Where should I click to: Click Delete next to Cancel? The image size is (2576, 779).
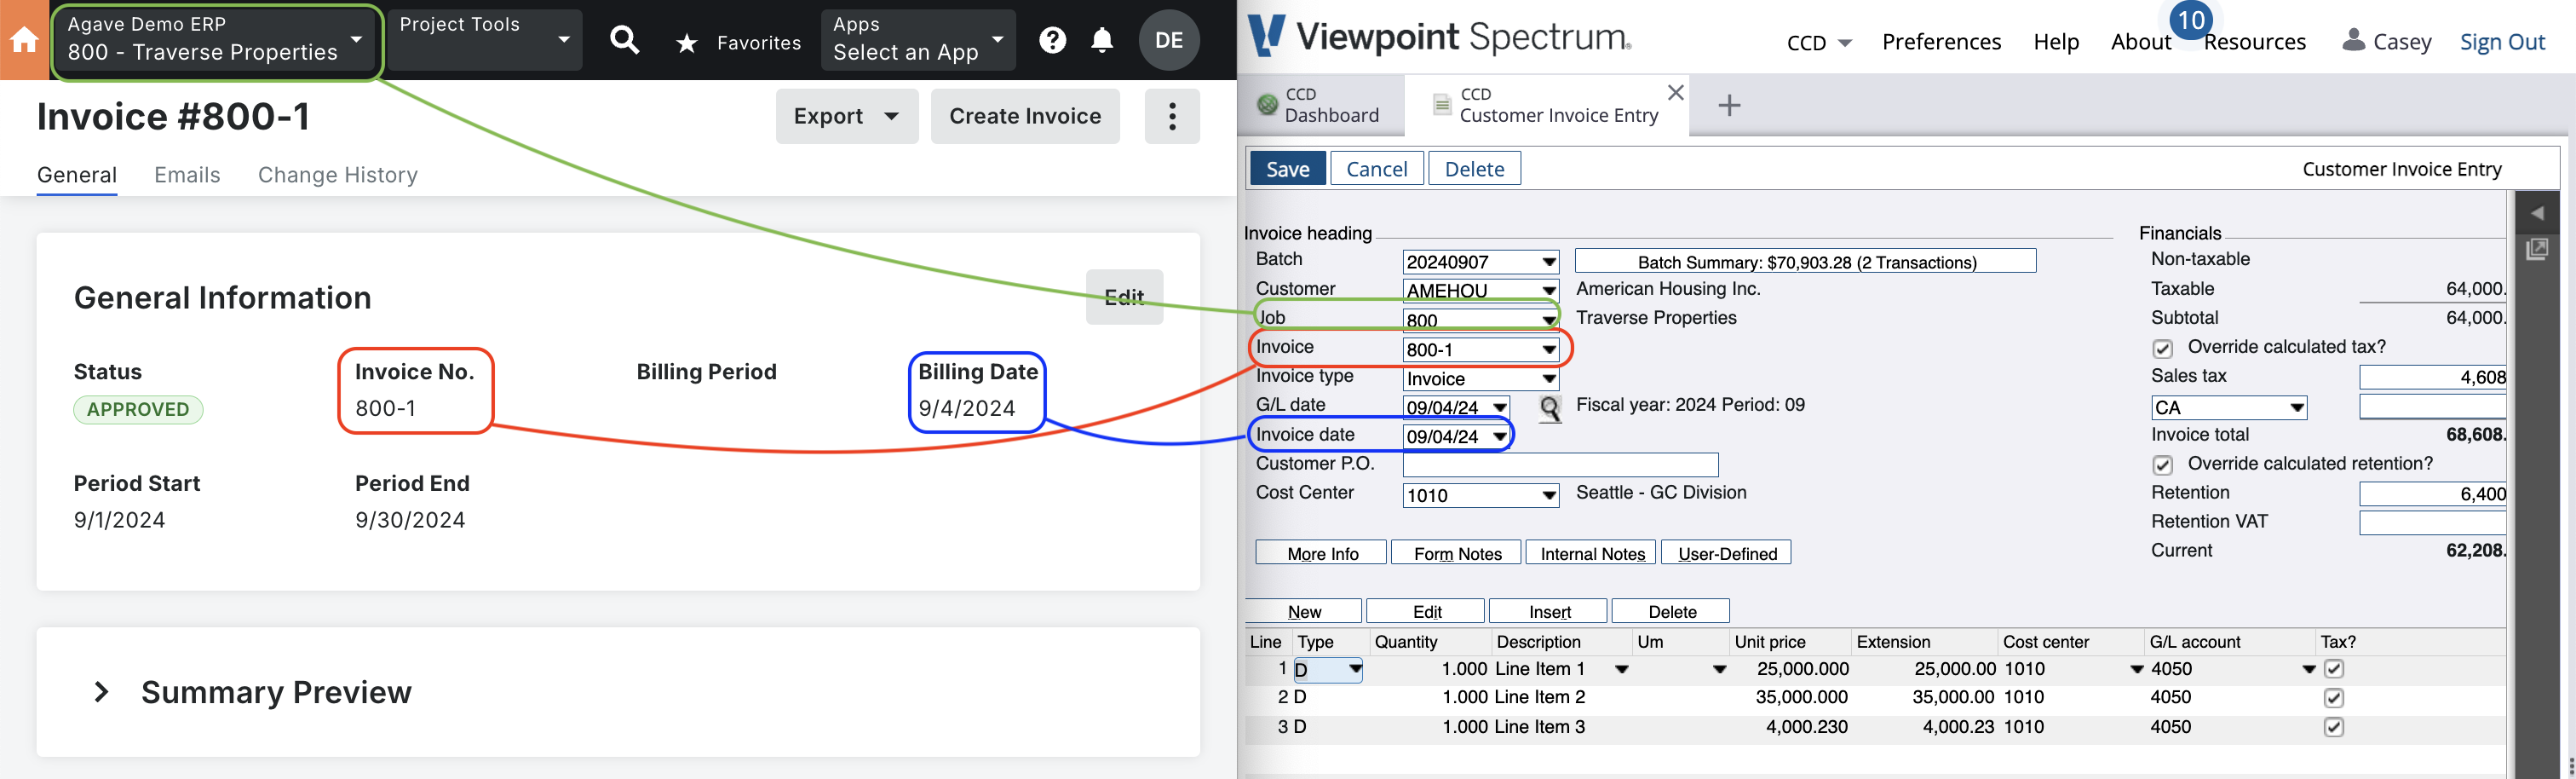[x=1474, y=169]
